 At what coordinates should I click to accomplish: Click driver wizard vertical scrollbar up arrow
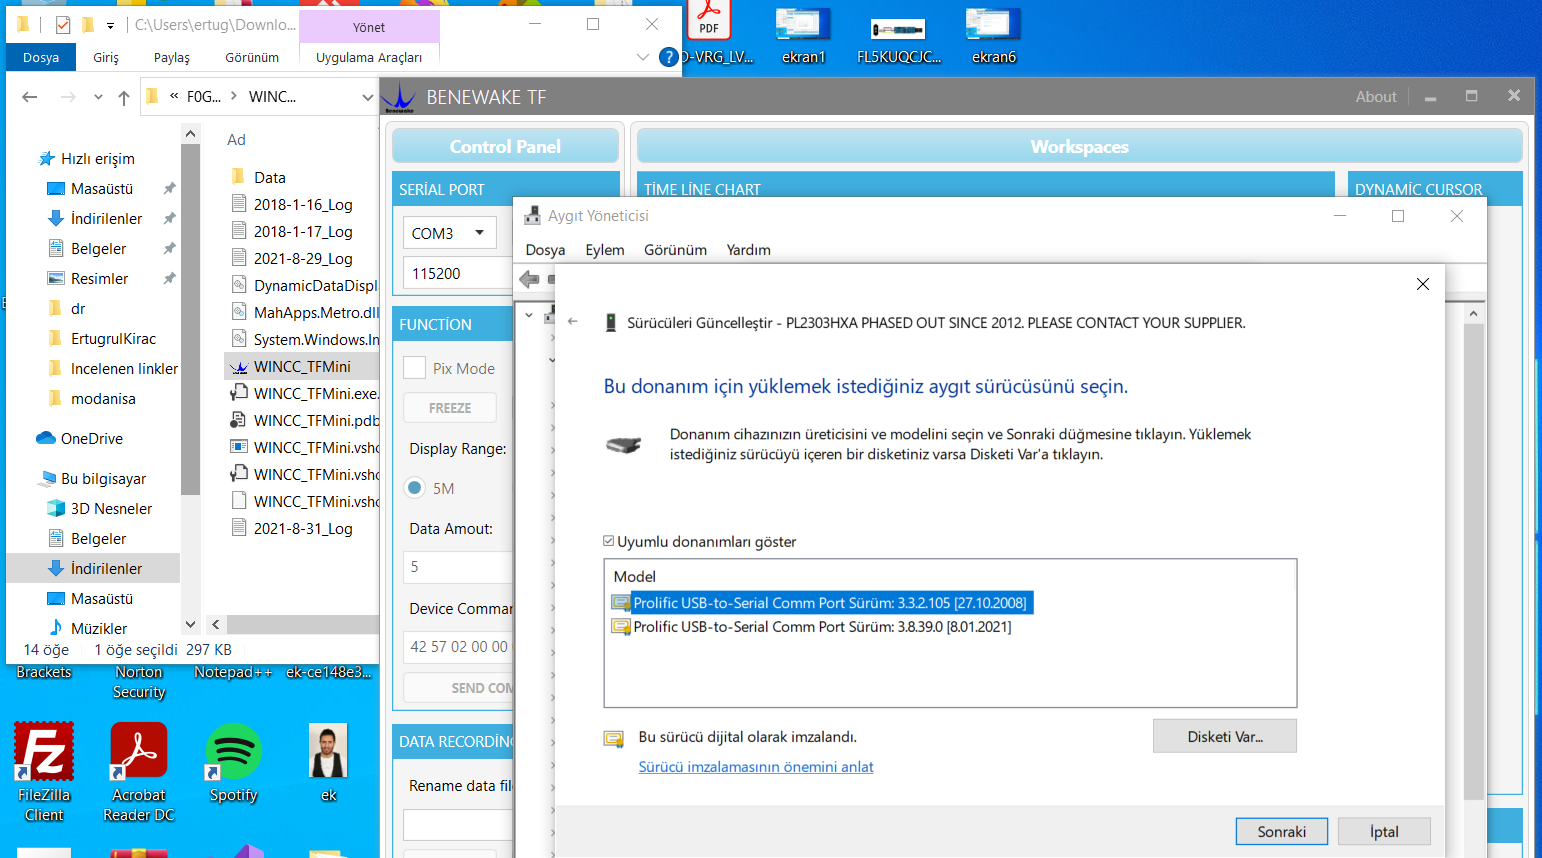[1473, 314]
